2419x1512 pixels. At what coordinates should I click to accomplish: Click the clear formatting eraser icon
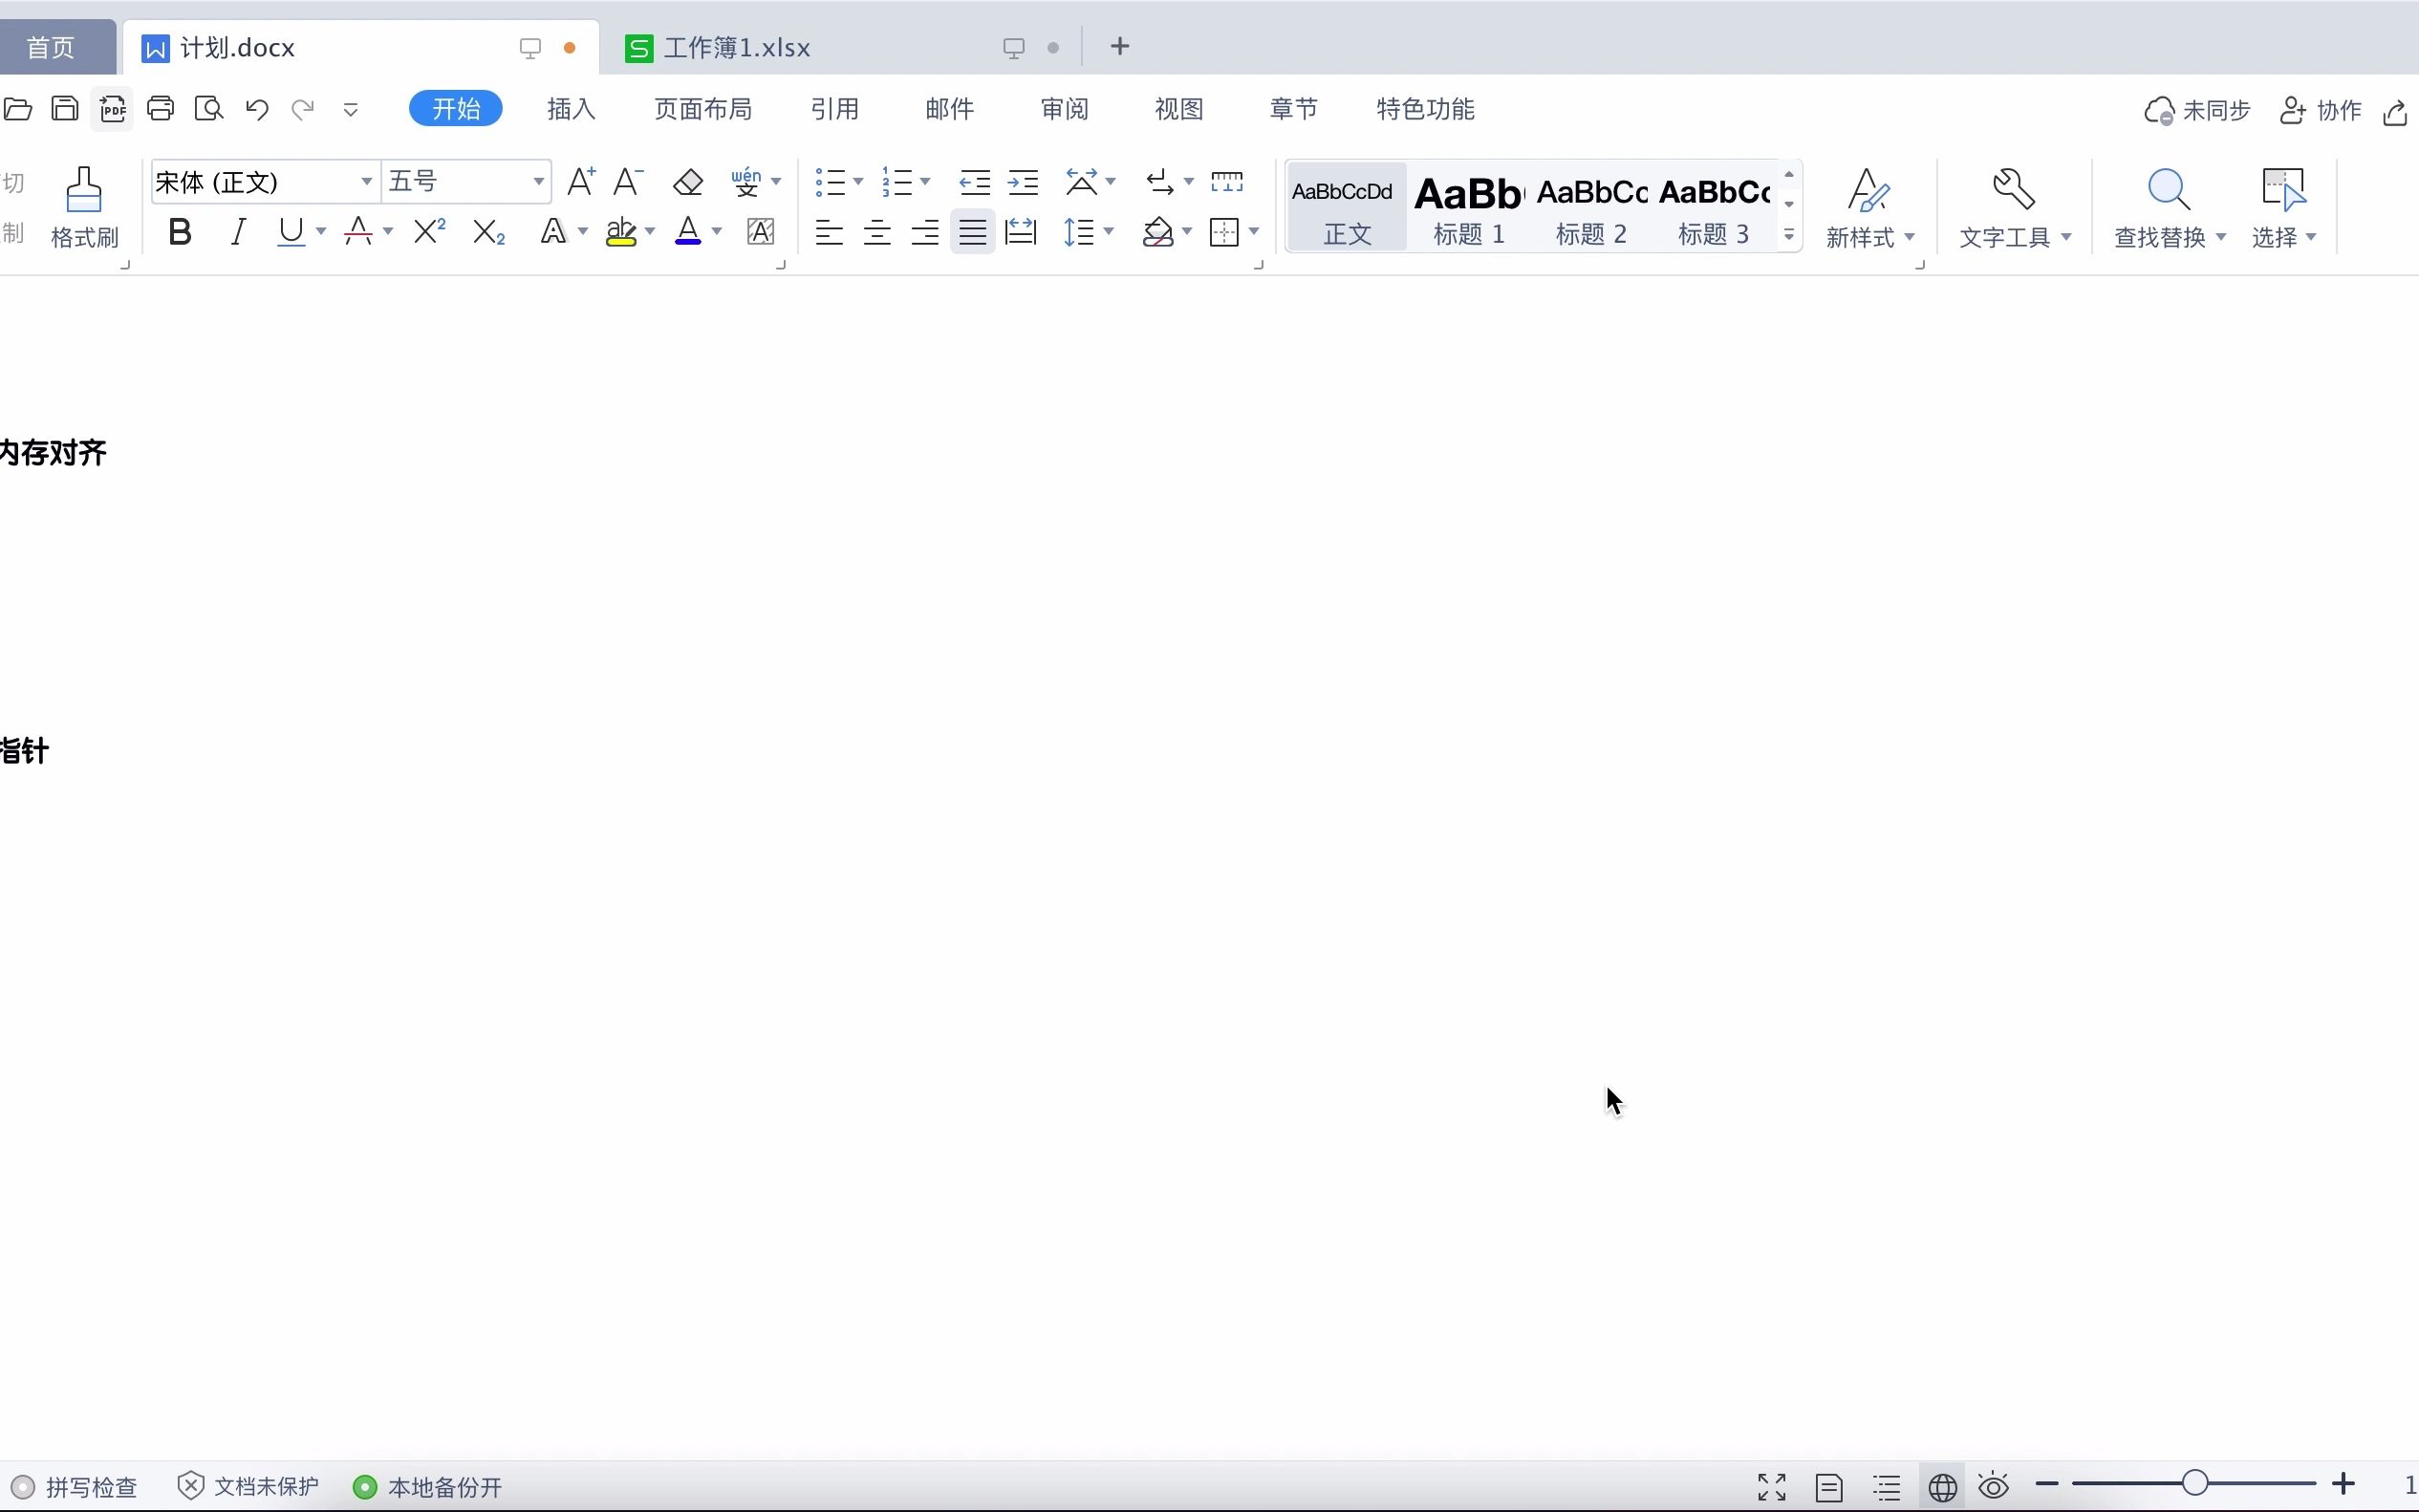click(688, 182)
